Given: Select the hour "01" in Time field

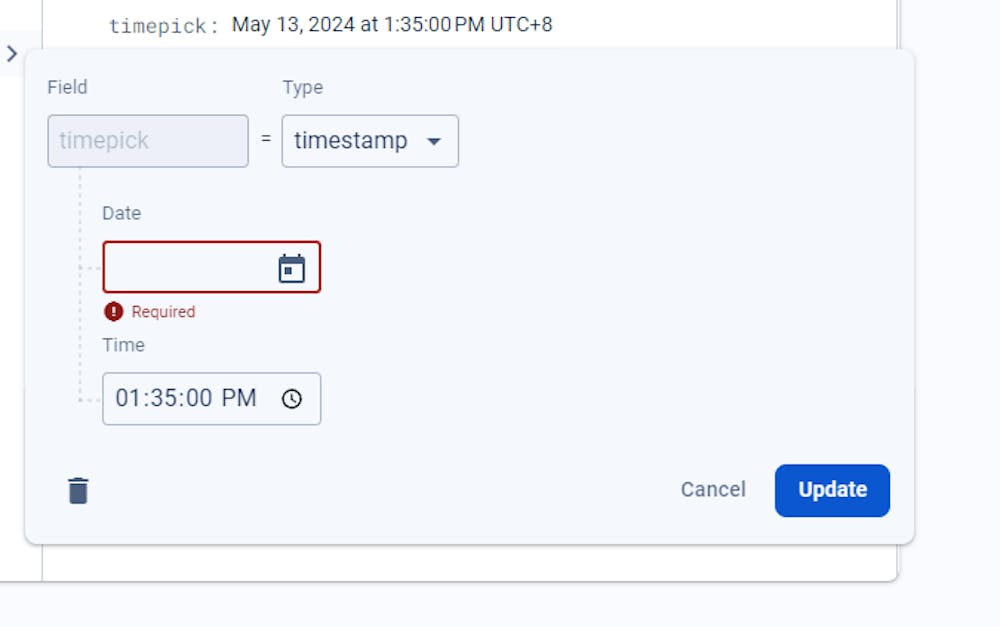Looking at the screenshot, I should point(127,398).
